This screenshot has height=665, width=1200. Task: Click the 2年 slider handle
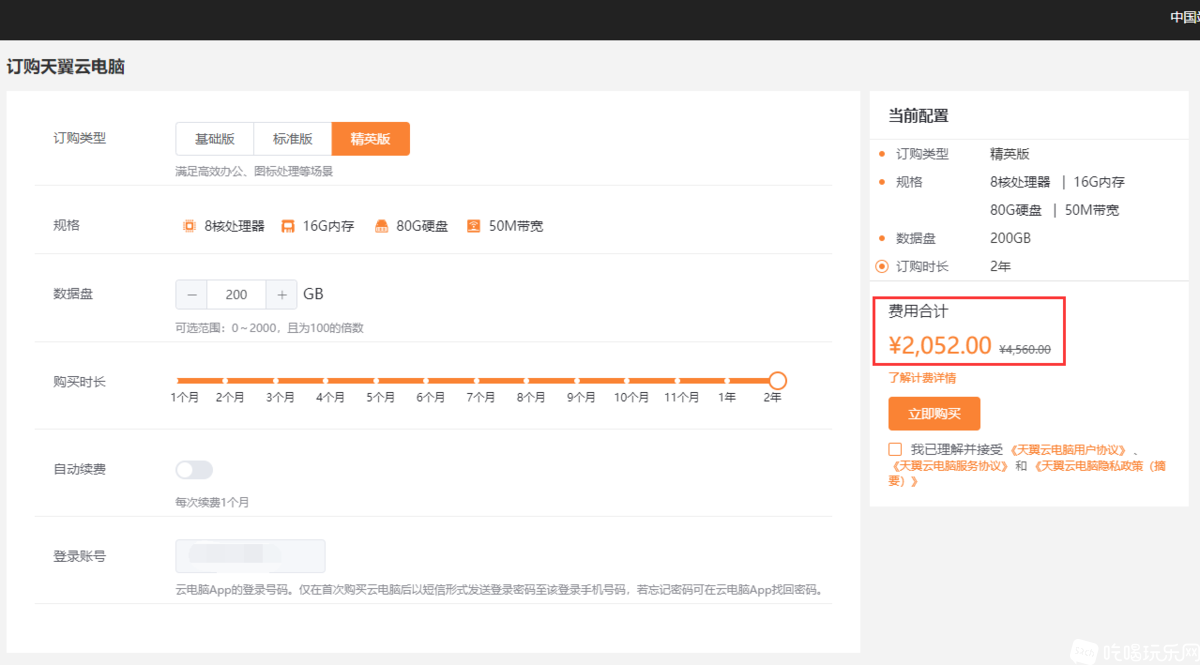[778, 381]
